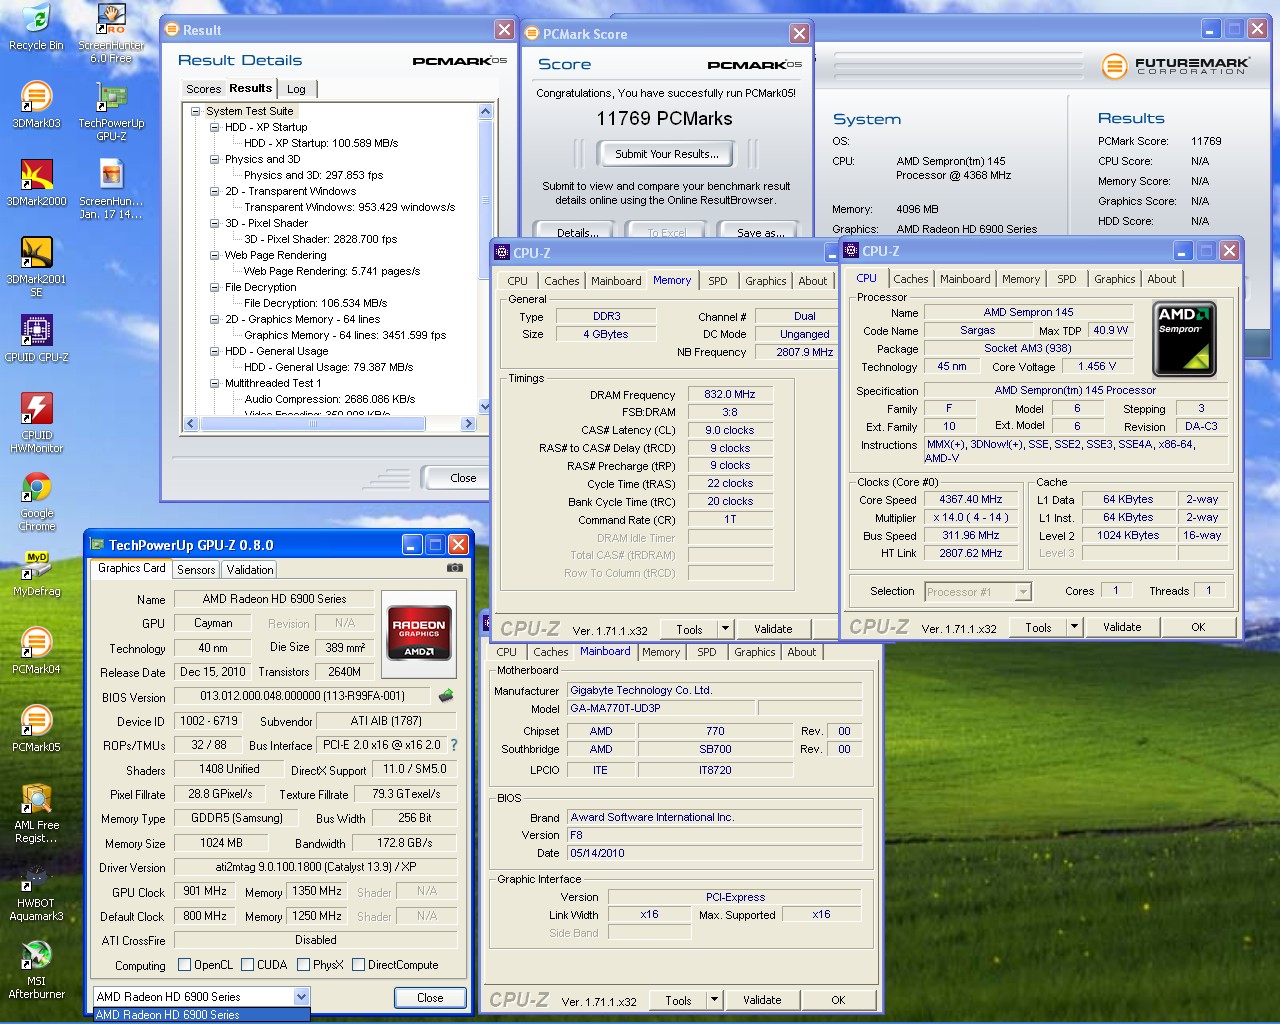Open ScreenHunter 6.0 Free desktop icon
1280x1024 pixels.
(x=111, y=33)
